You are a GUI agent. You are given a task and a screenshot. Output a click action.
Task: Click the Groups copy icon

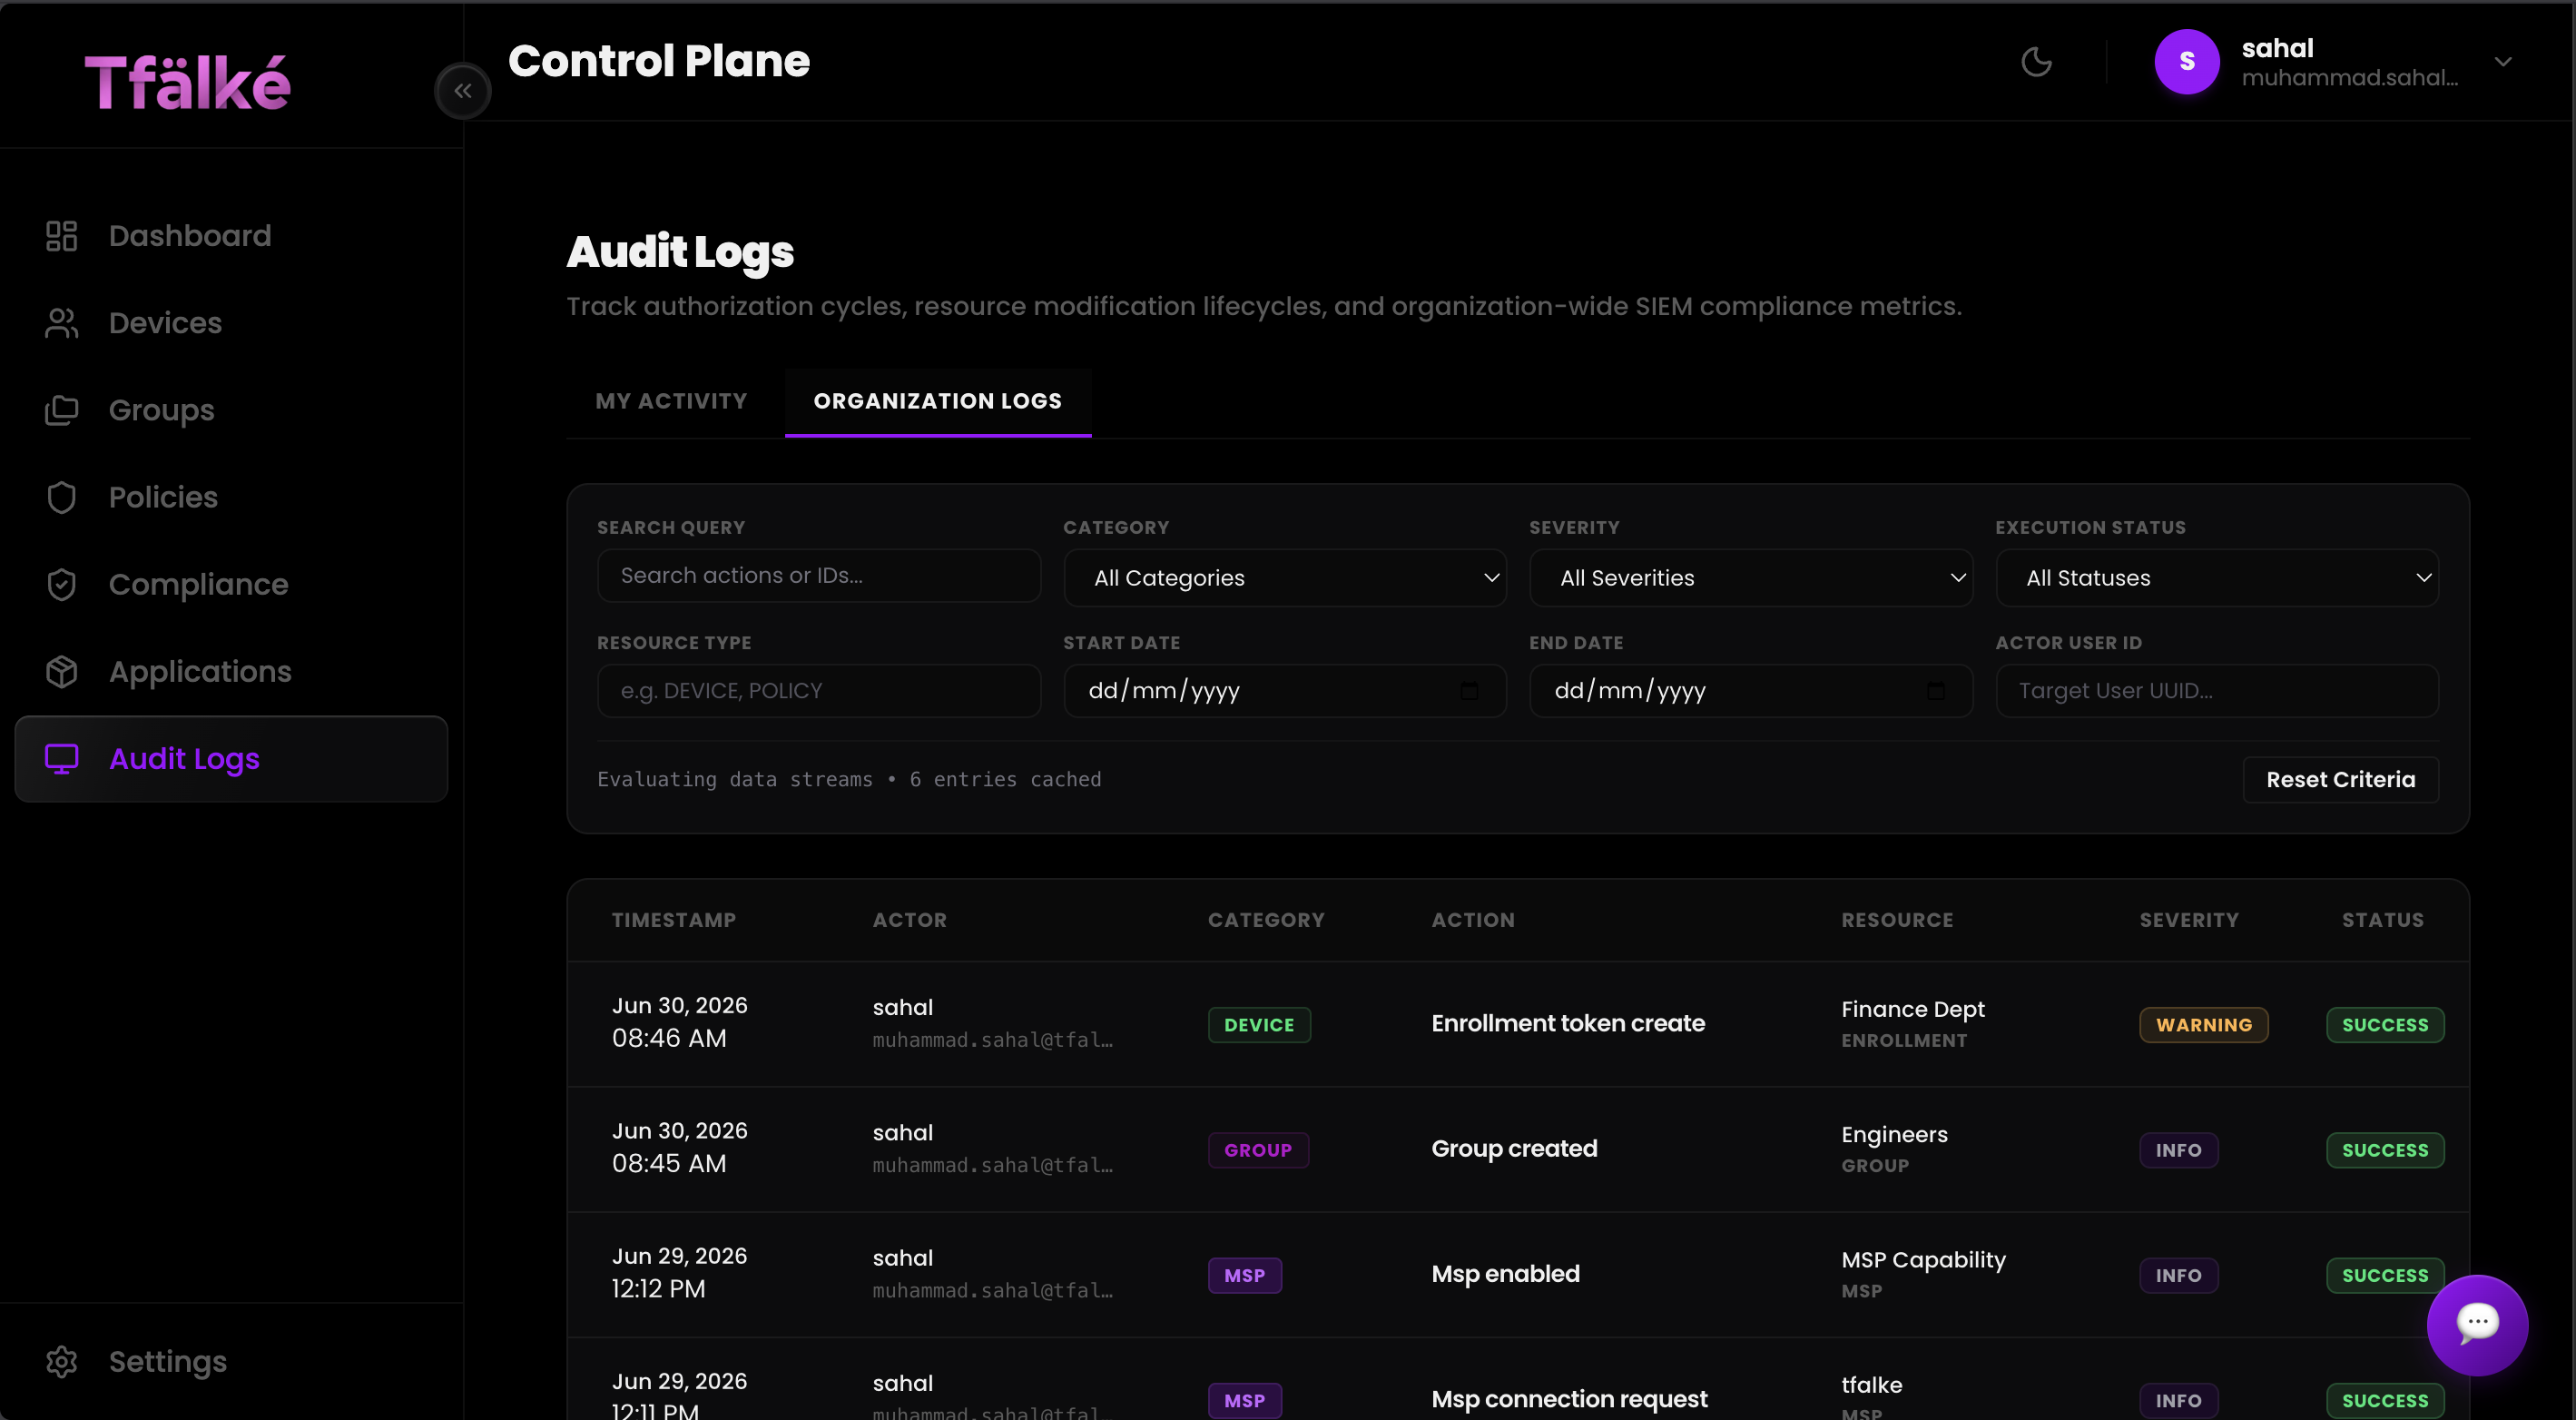pyautogui.click(x=62, y=410)
